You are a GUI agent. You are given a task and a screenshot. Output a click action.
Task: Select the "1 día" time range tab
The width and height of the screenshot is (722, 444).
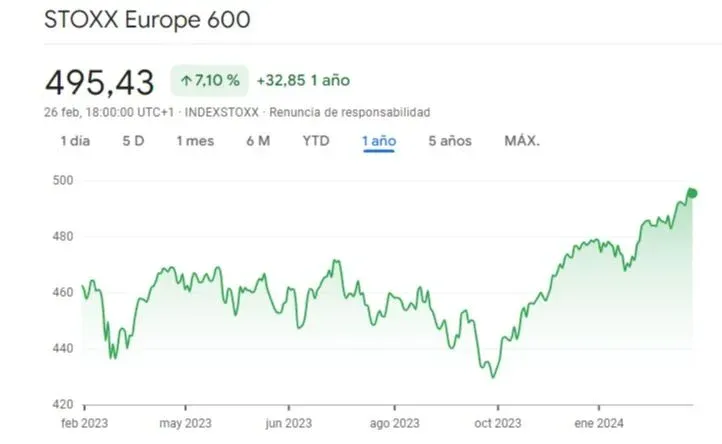(x=75, y=141)
